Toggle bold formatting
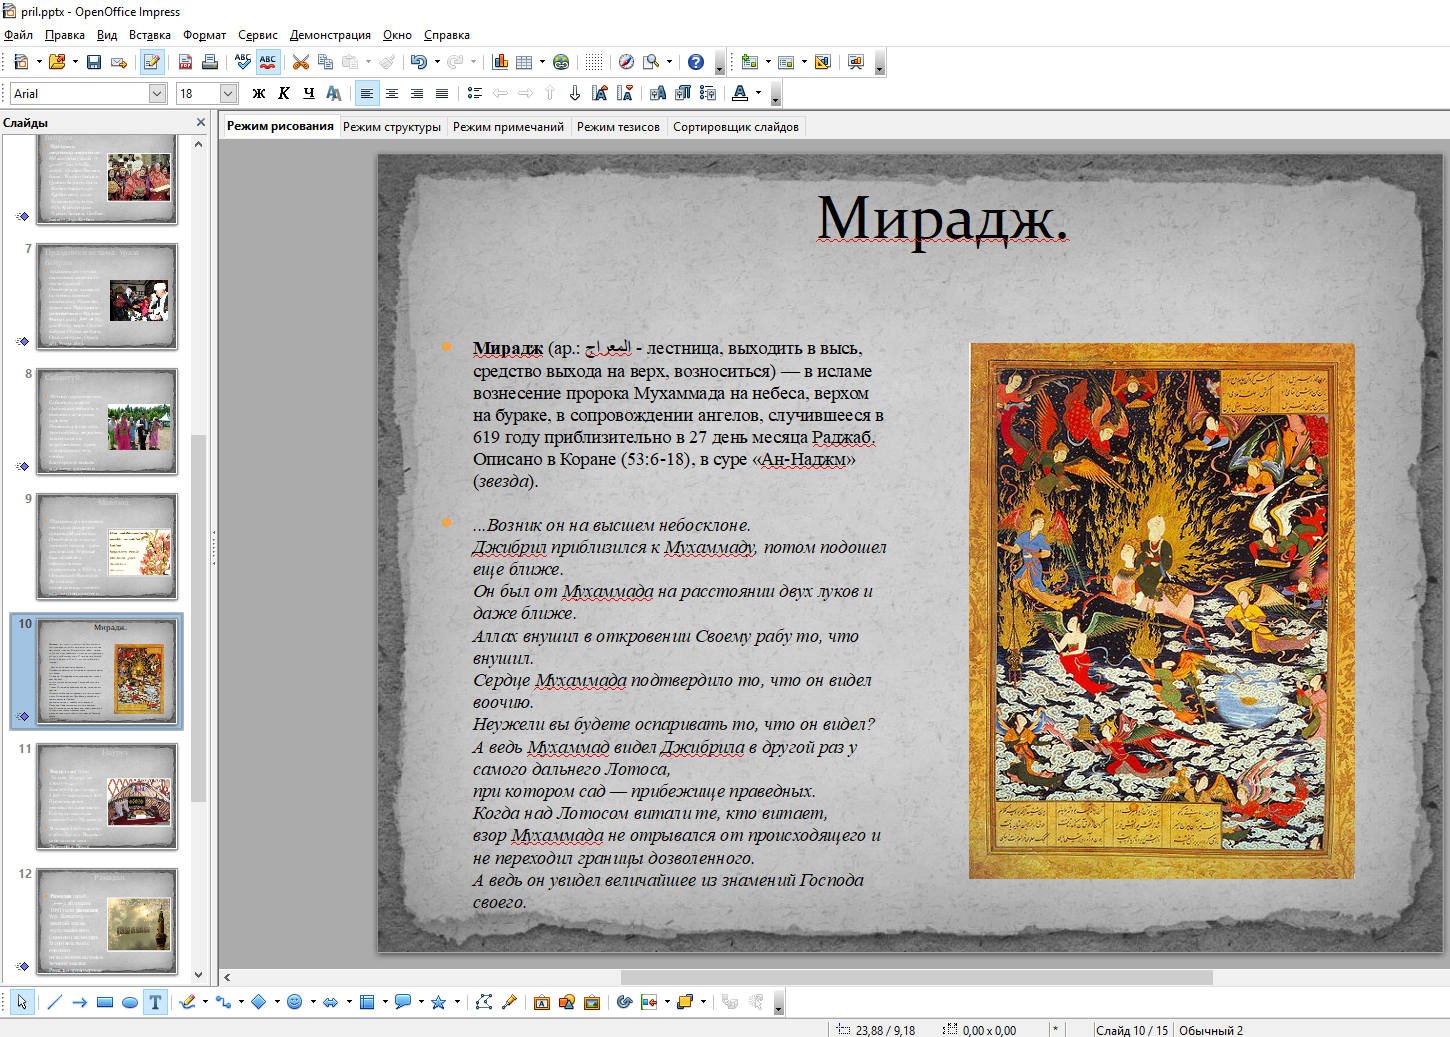 (x=259, y=93)
